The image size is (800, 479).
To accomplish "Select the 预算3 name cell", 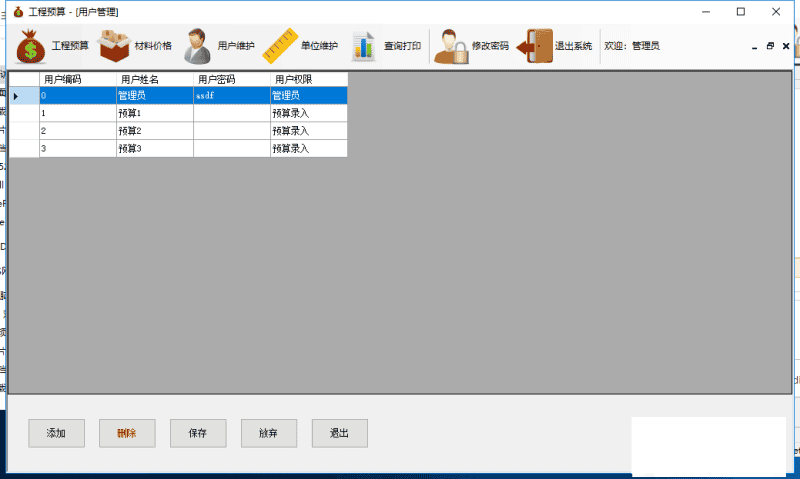I will pos(155,148).
